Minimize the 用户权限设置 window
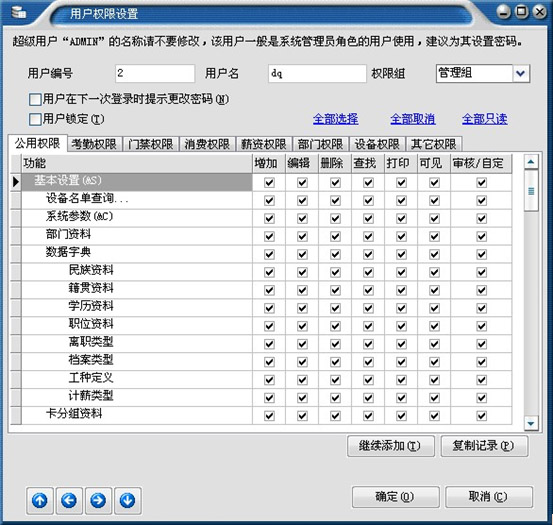This screenshot has height=525, width=553. [504, 12]
